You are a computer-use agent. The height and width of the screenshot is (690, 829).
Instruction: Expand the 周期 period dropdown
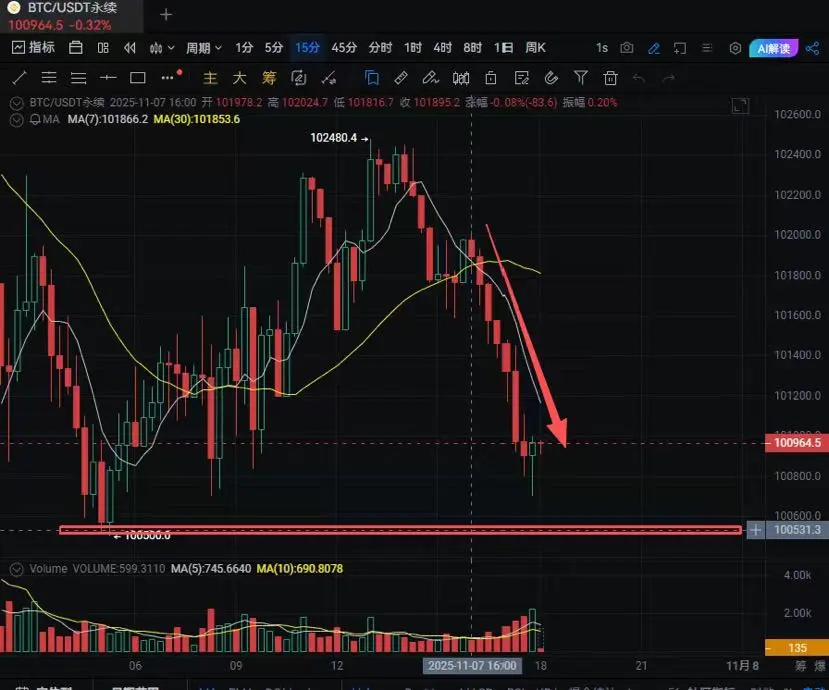pos(204,48)
